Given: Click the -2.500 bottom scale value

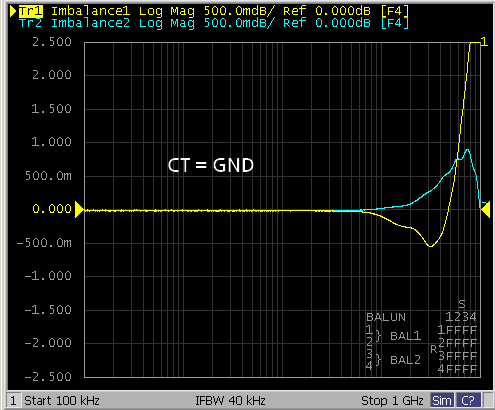Looking at the screenshot, I should [x=48, y=377].
